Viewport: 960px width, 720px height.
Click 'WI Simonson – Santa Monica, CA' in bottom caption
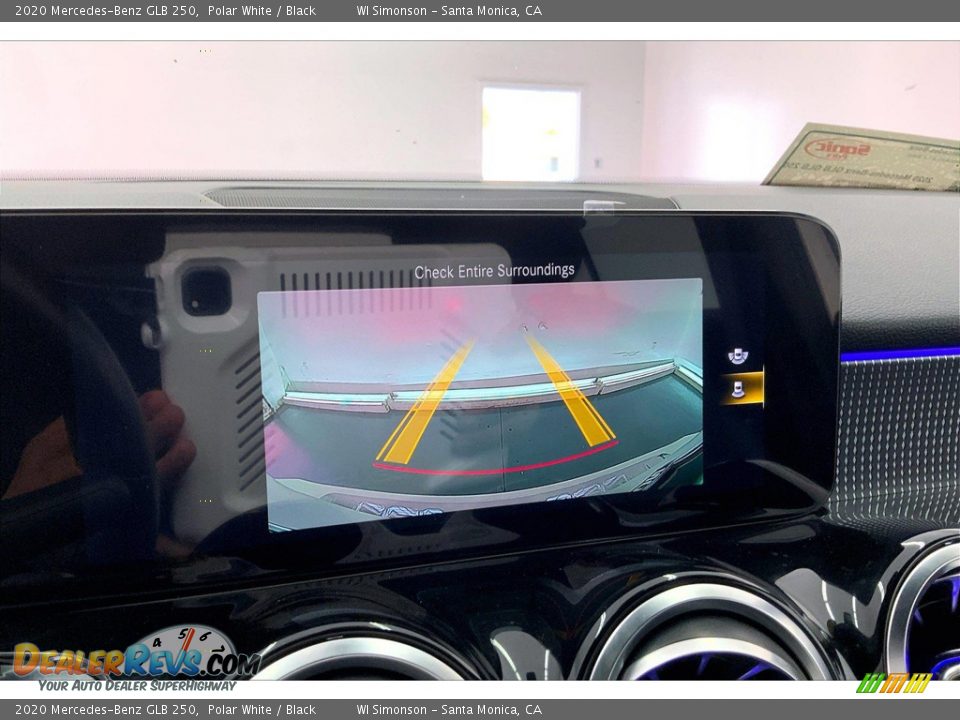click(449, 710)
